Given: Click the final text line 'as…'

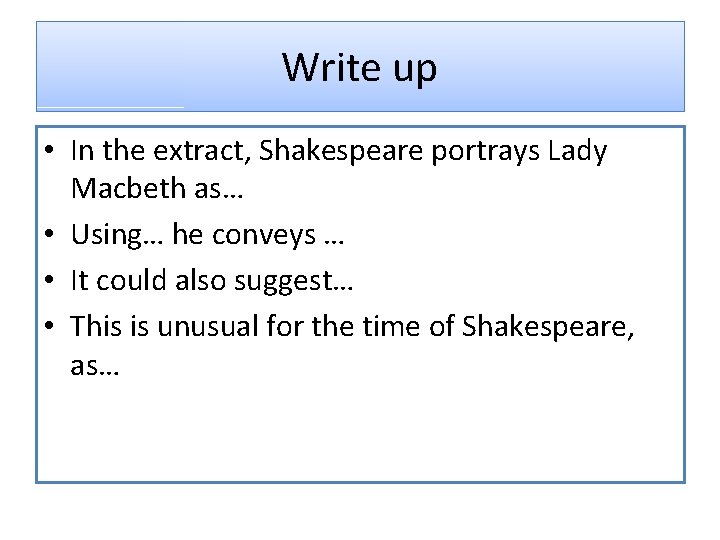Looking at the screenshot, I should coord(95,367).
